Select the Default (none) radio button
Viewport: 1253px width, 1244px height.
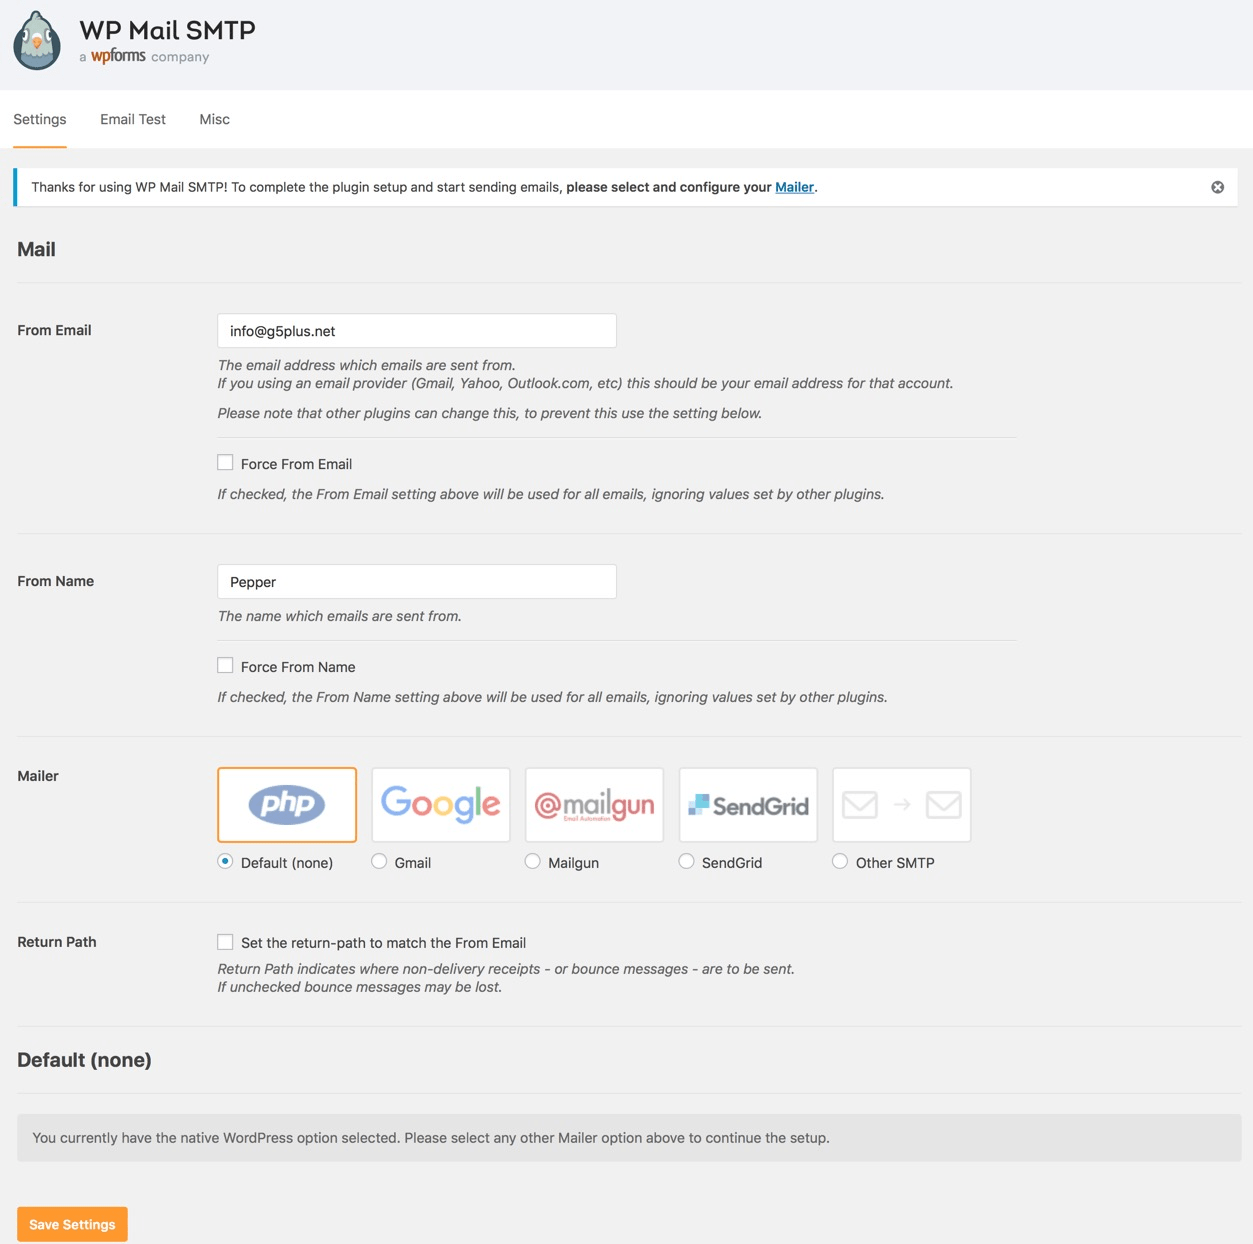pyautogui.click(x=225, y=861)
